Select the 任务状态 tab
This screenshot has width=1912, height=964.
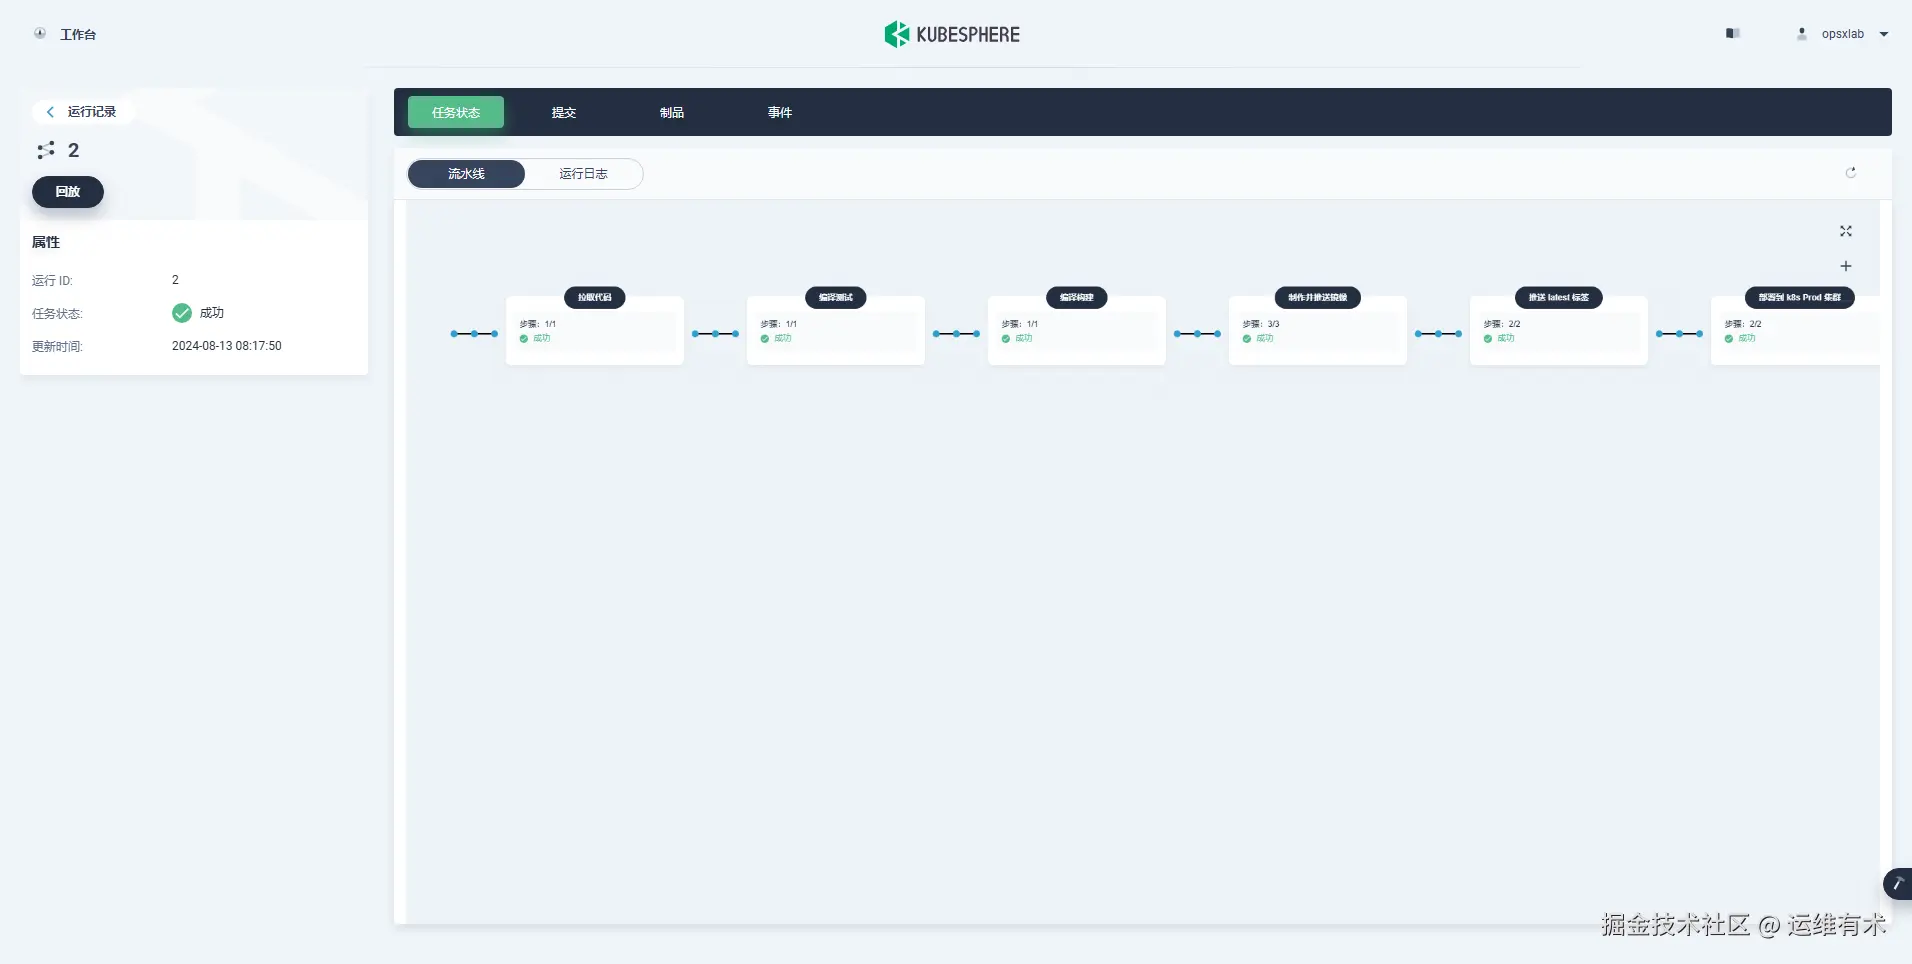(x=455, y=112)
